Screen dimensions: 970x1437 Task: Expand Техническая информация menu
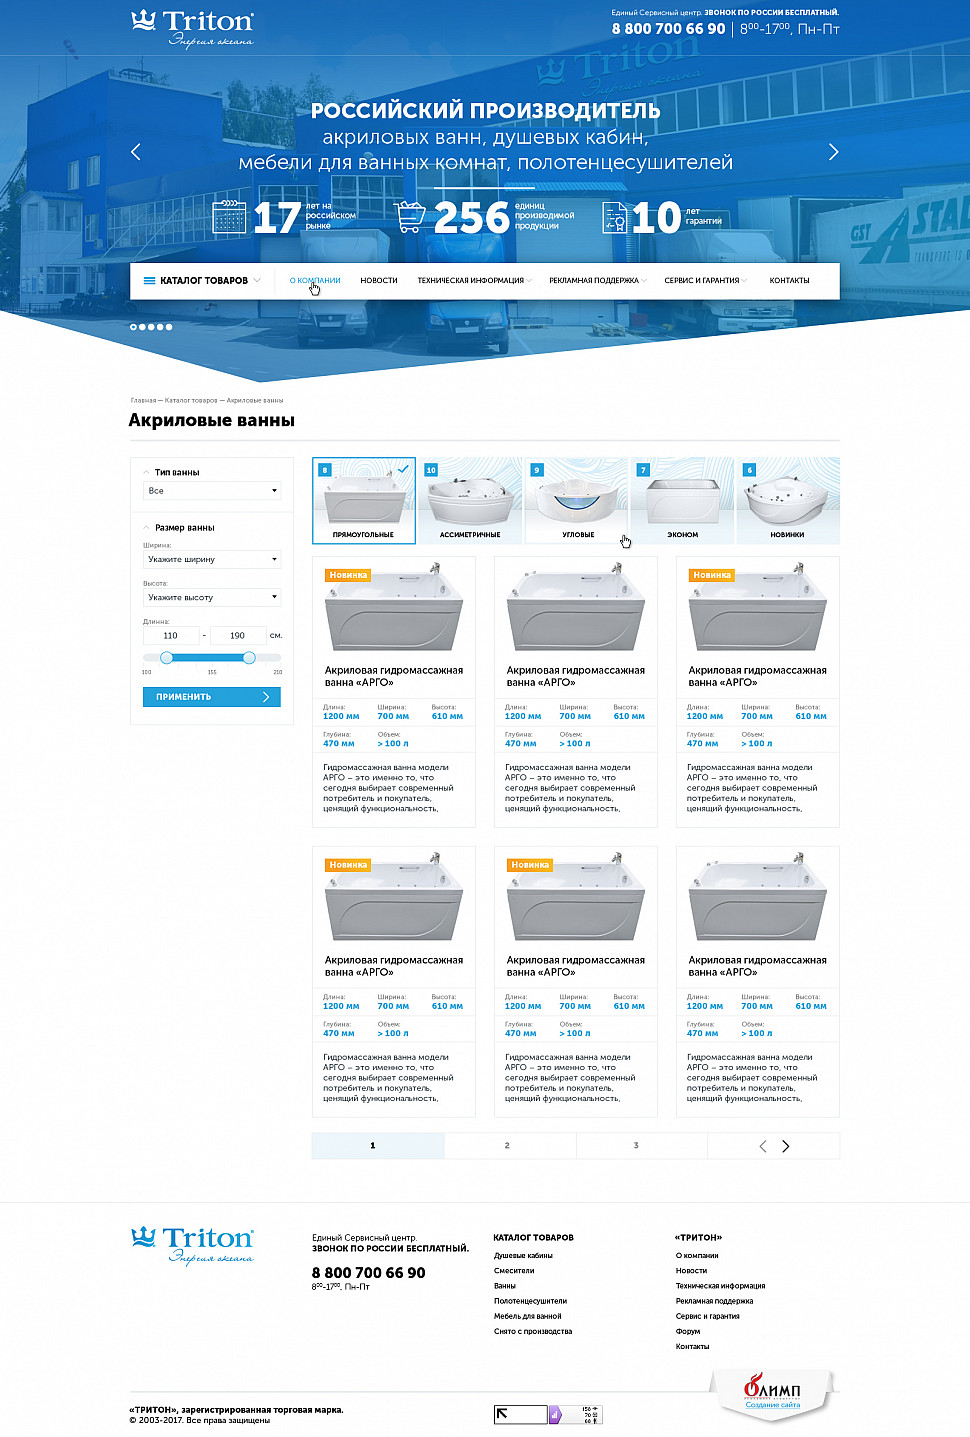tap(474, 281)
